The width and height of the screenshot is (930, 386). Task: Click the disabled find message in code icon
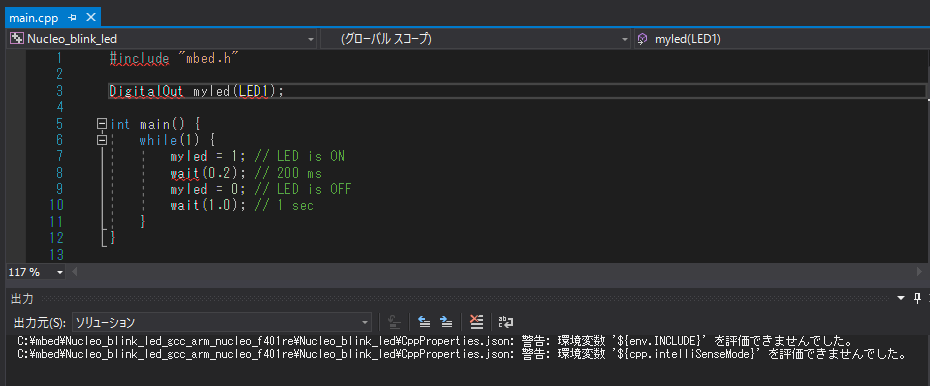[394, 322]
